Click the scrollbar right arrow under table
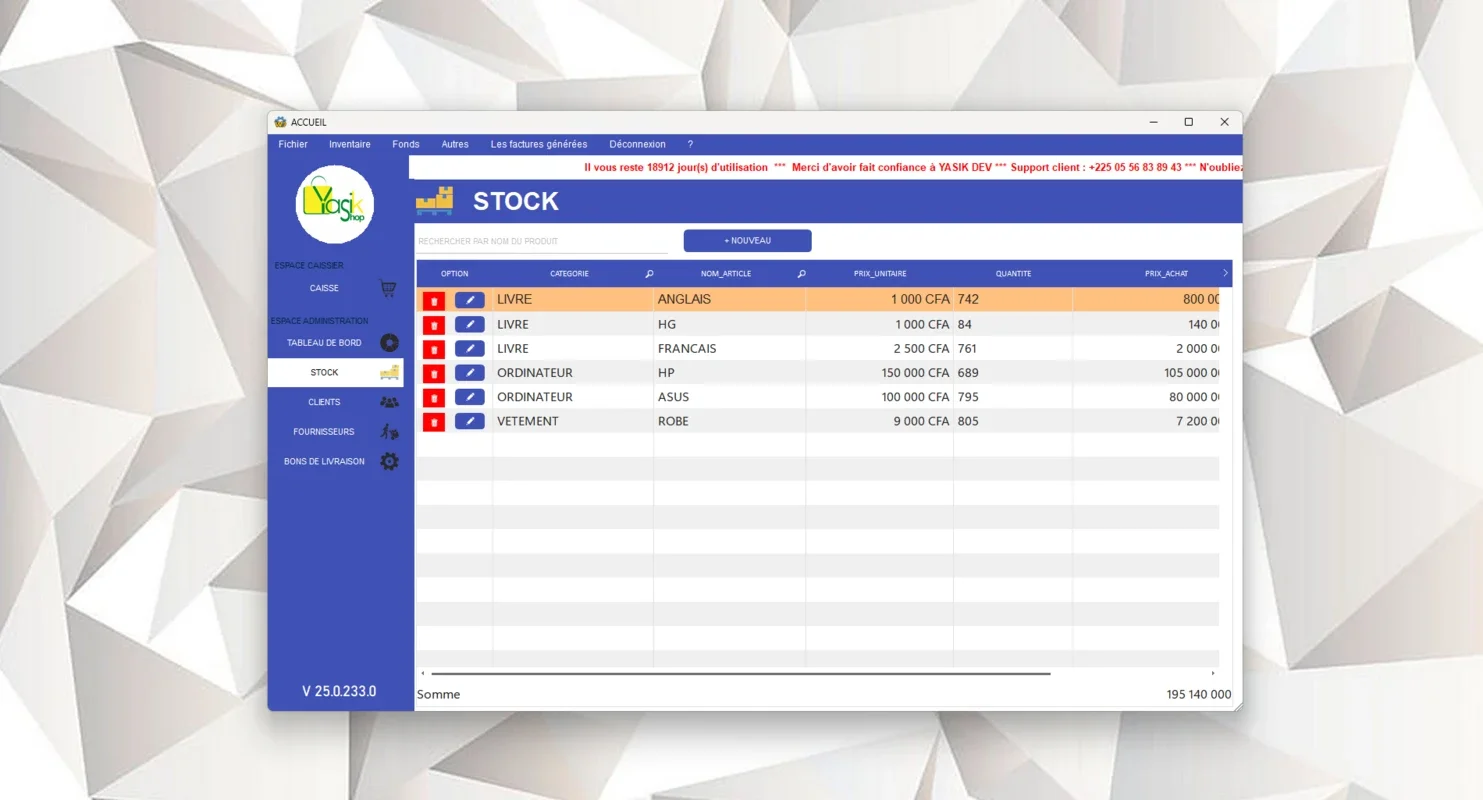 [1213, 674]
